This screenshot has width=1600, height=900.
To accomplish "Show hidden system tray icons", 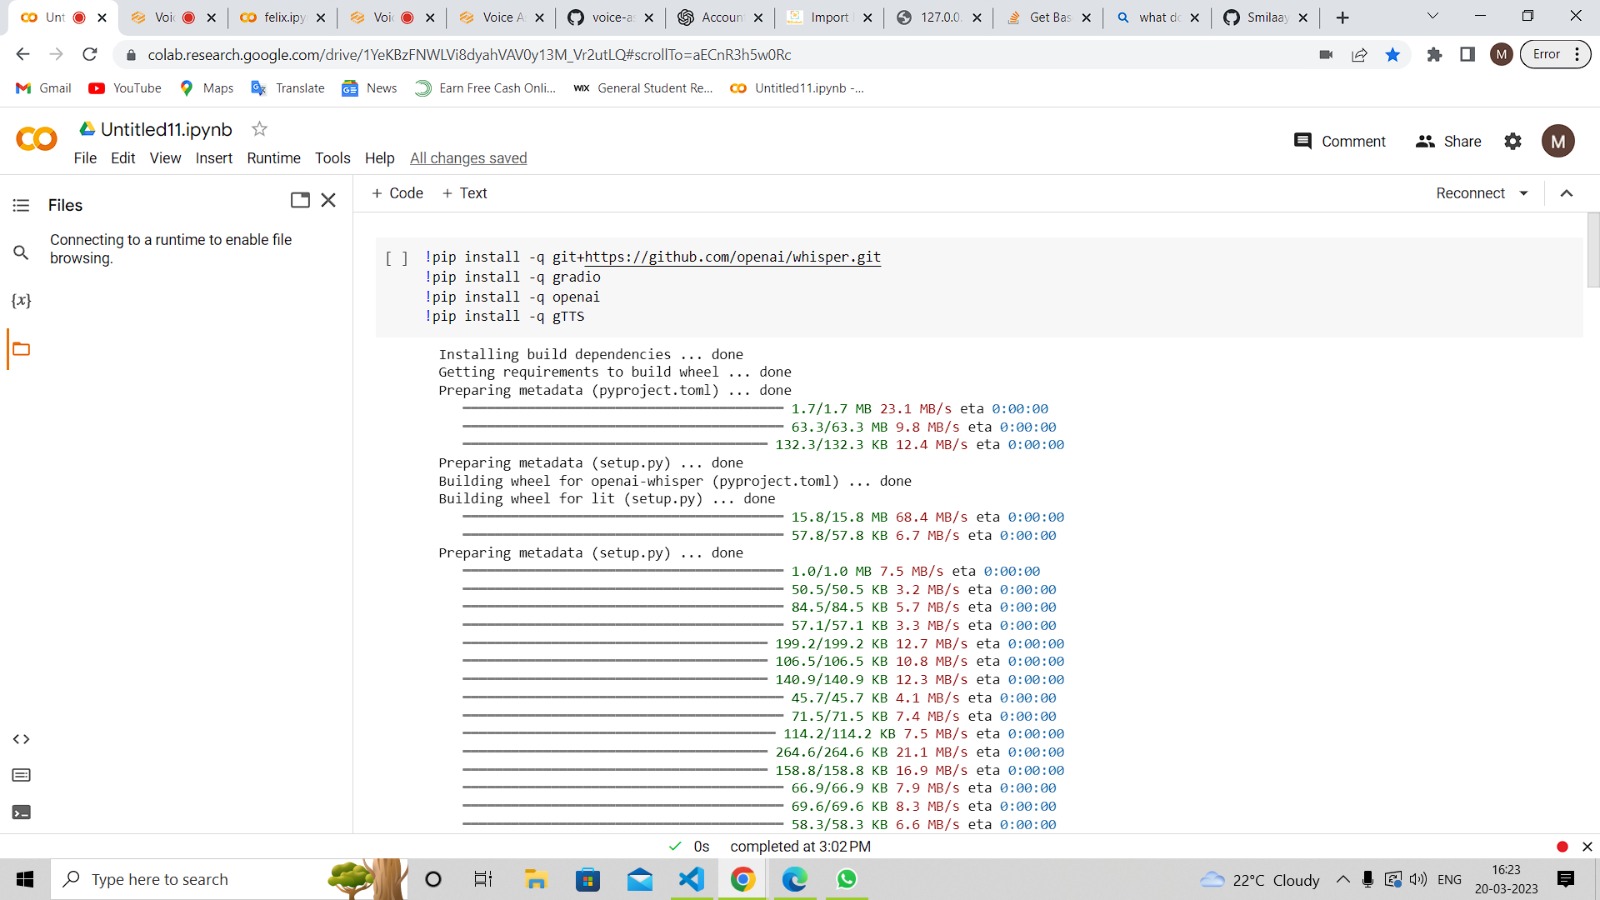I will (1343, 879).
